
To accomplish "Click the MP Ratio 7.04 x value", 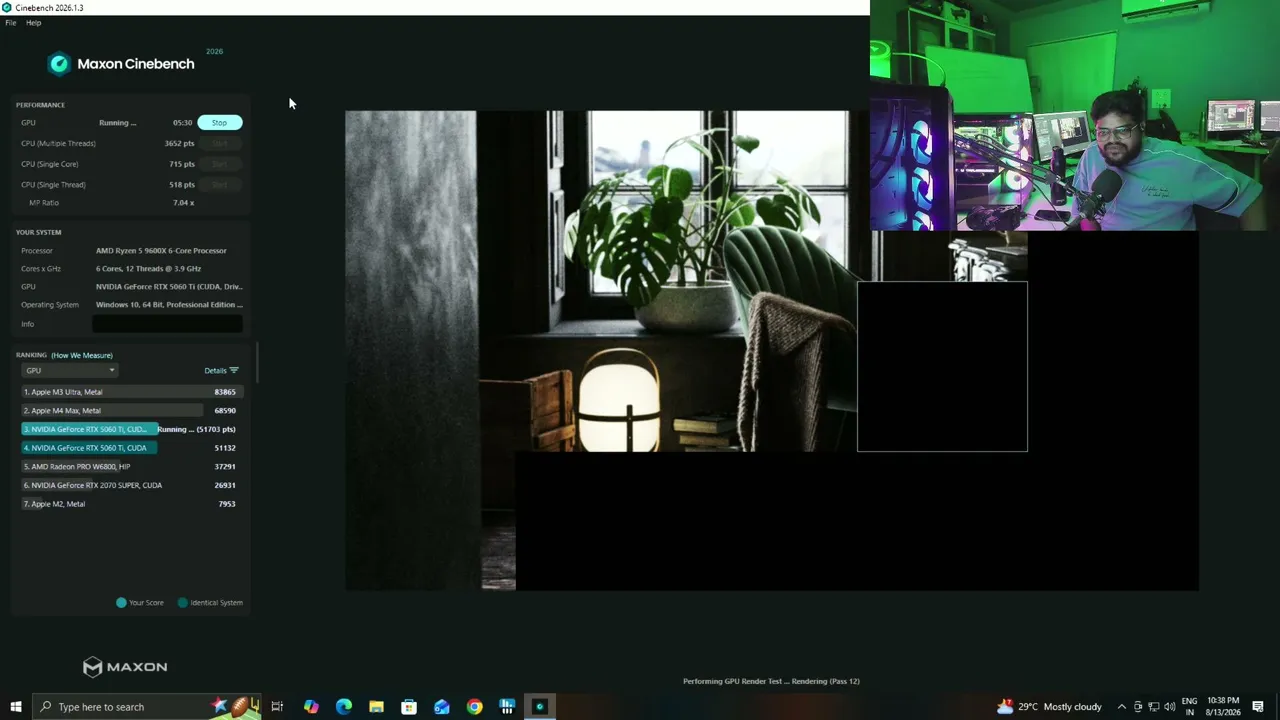I will 183,203.
